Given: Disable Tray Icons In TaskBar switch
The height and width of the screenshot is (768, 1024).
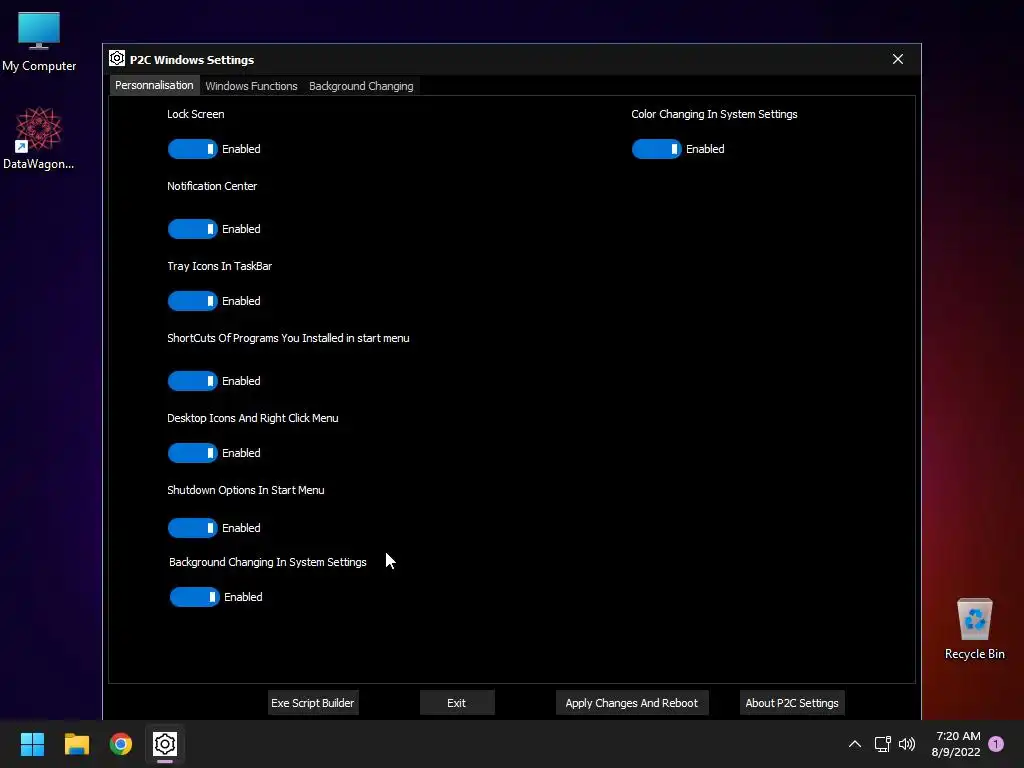Looking at the screenshot, I should [193, 301].
